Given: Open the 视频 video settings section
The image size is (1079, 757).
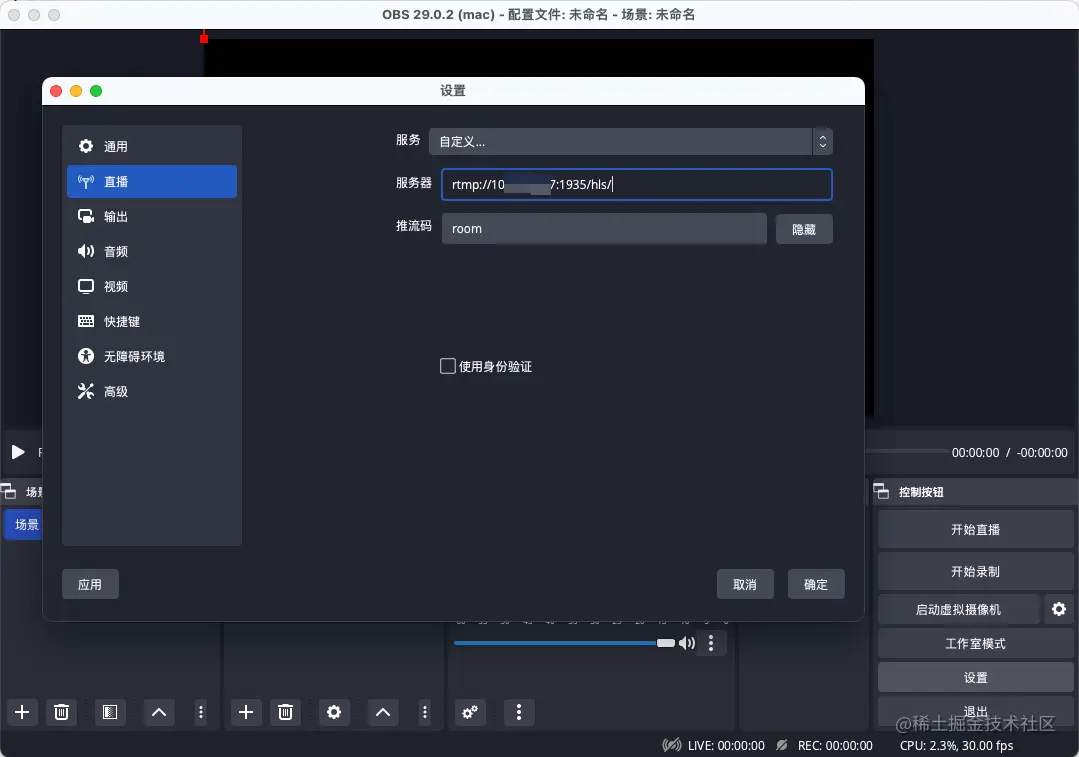Looking at the screenshot, I should 151,286.
